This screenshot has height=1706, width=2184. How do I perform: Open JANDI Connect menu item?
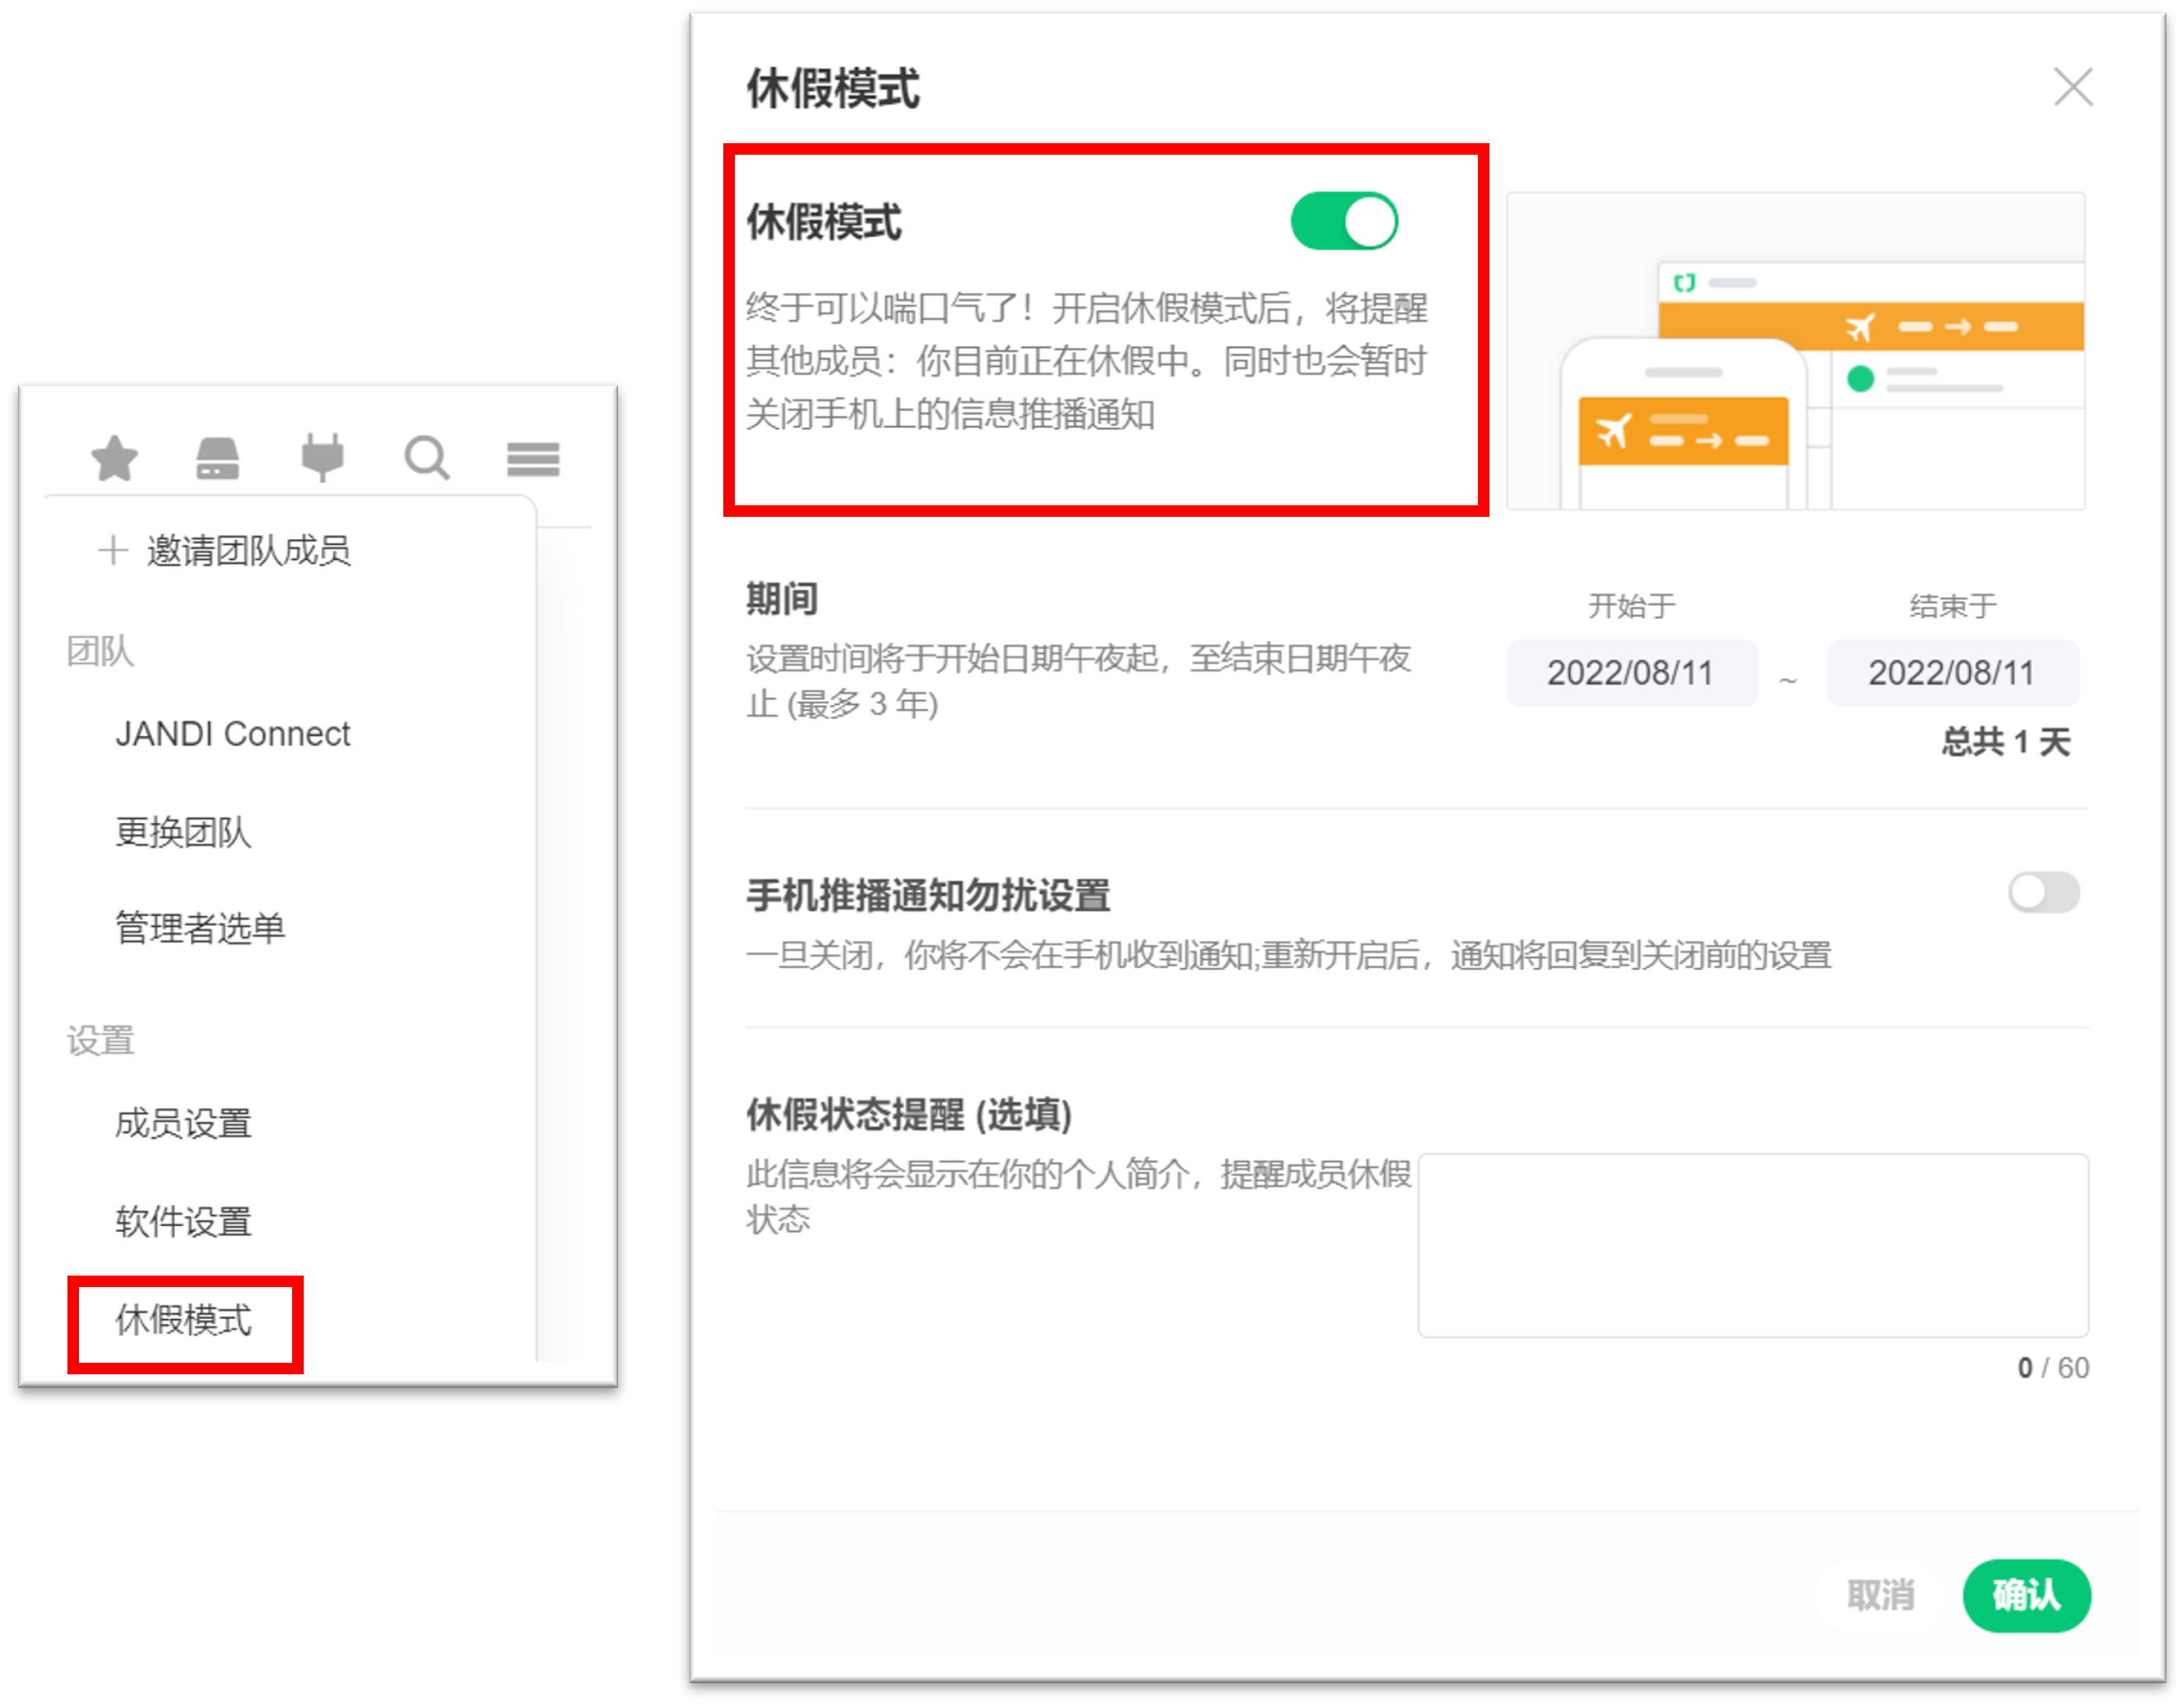click(x=232, y=734)
